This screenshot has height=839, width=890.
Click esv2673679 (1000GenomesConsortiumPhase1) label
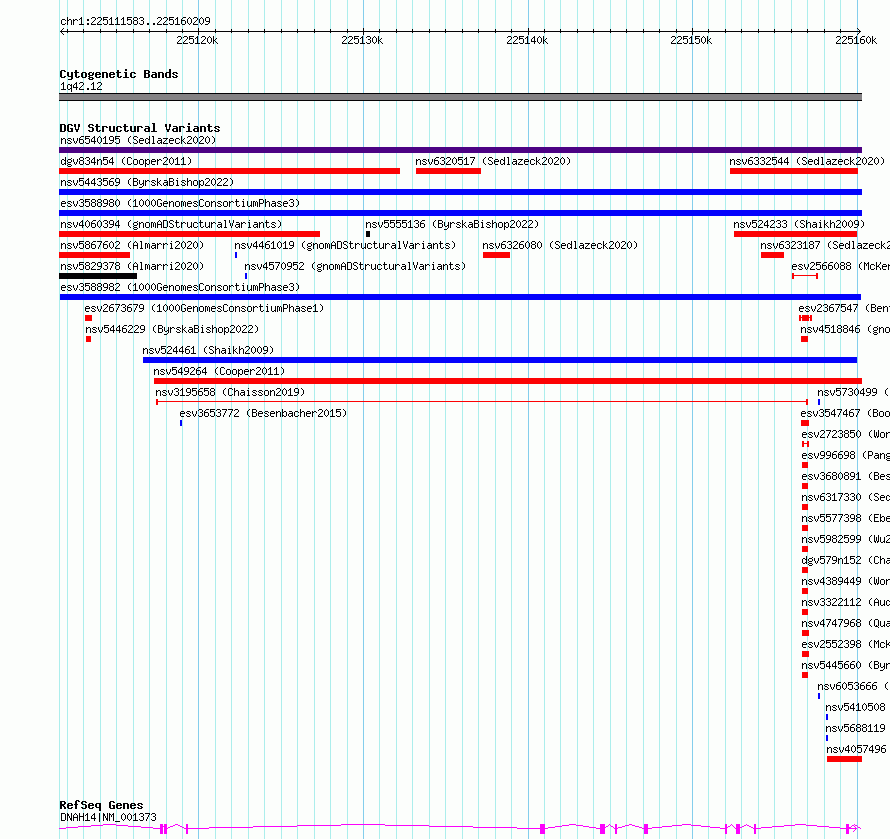[204, 308]
